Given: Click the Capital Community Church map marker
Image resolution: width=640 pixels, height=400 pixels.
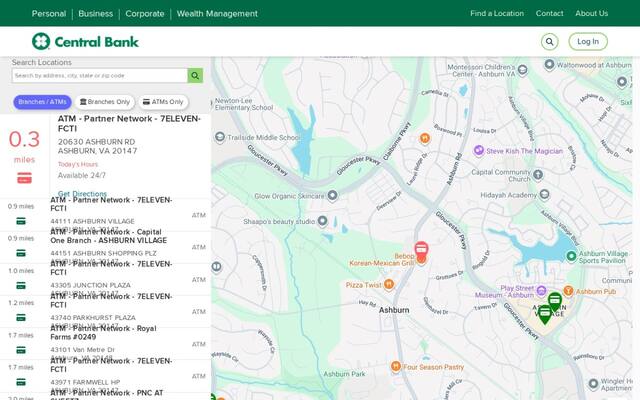Looking at the screenshot, I should [538, 175].
